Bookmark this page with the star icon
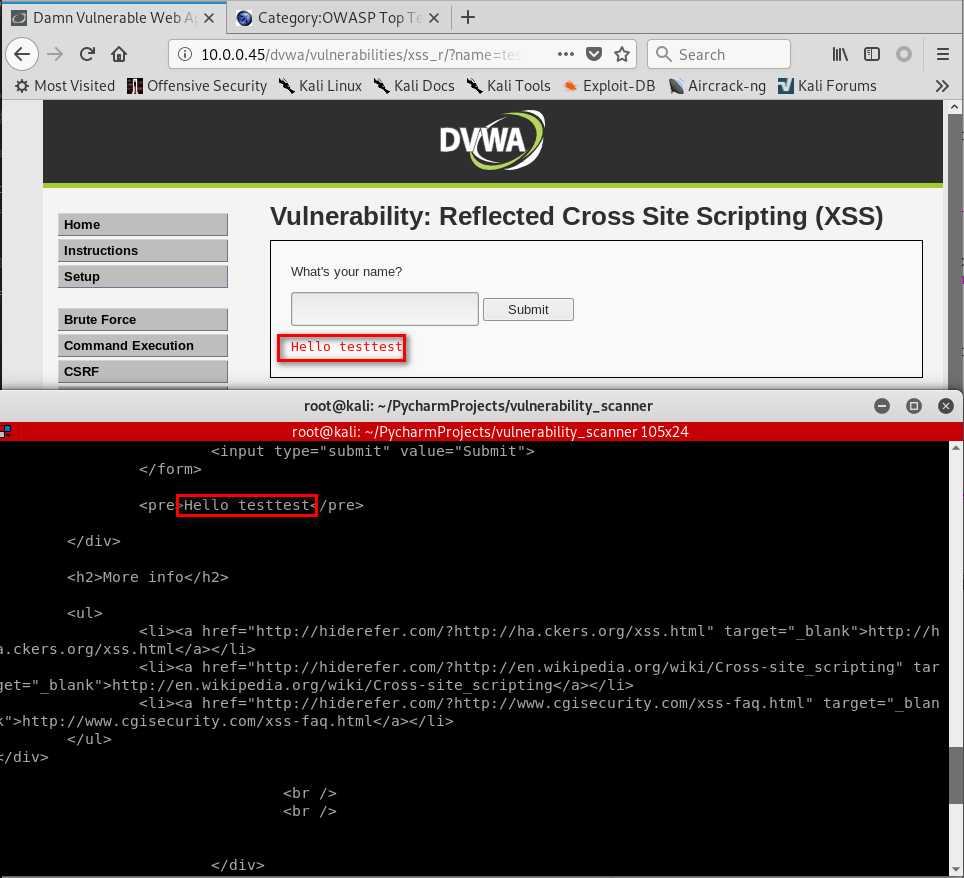This screenshot has height=878, width=964. (x=622, y=54)
